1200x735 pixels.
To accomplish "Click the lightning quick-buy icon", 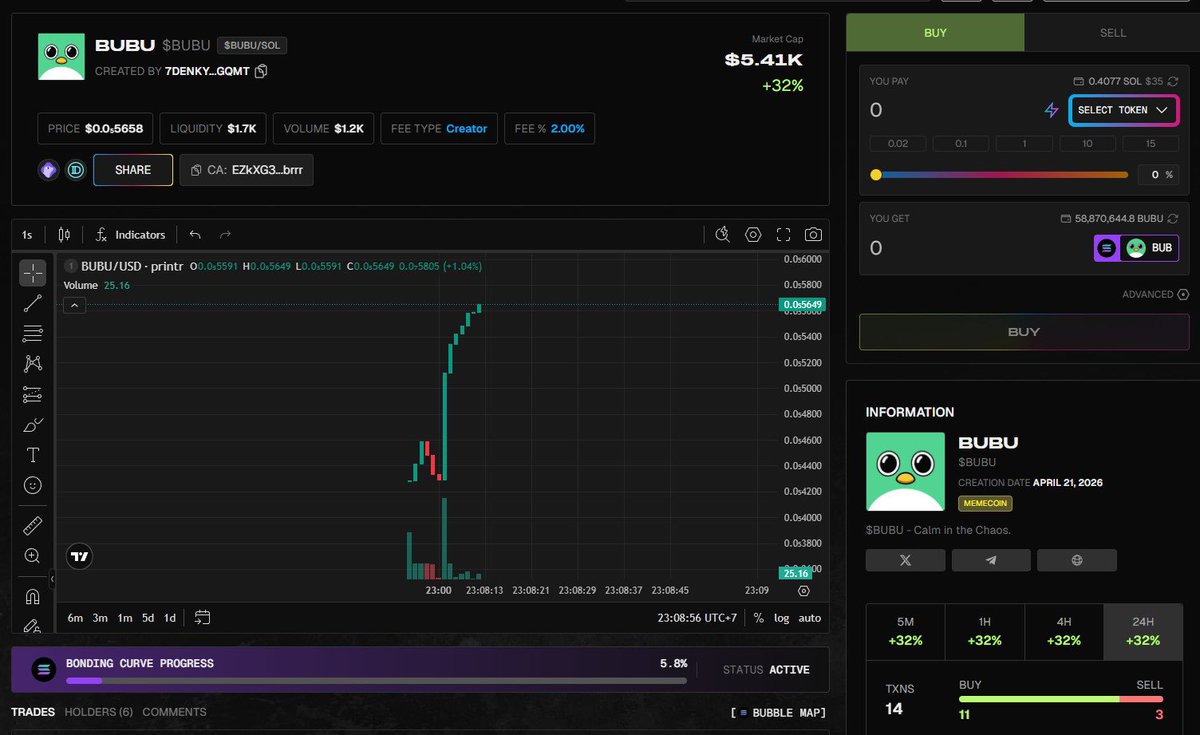I will click(x=1051, y=110).
